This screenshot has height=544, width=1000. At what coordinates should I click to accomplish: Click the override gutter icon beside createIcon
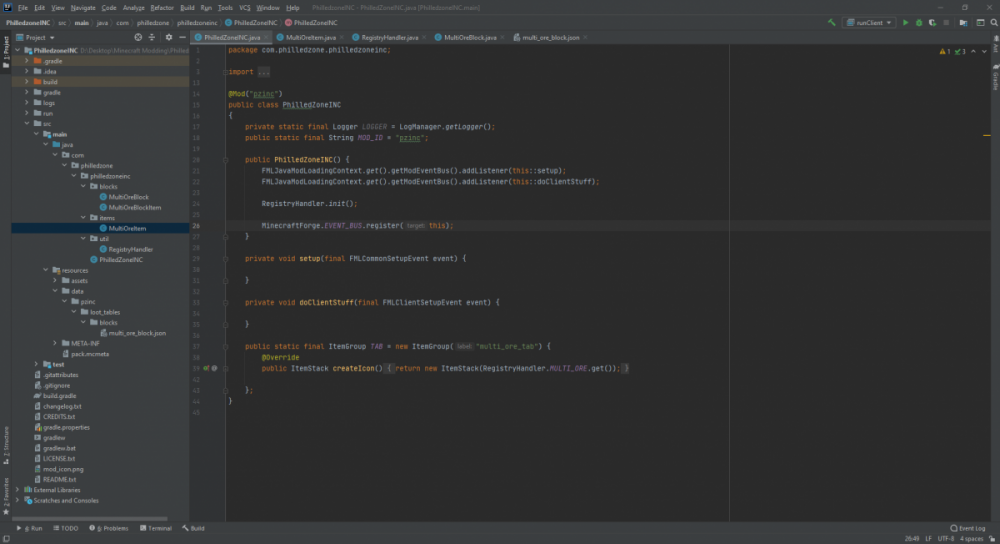(x=206, y=369)
